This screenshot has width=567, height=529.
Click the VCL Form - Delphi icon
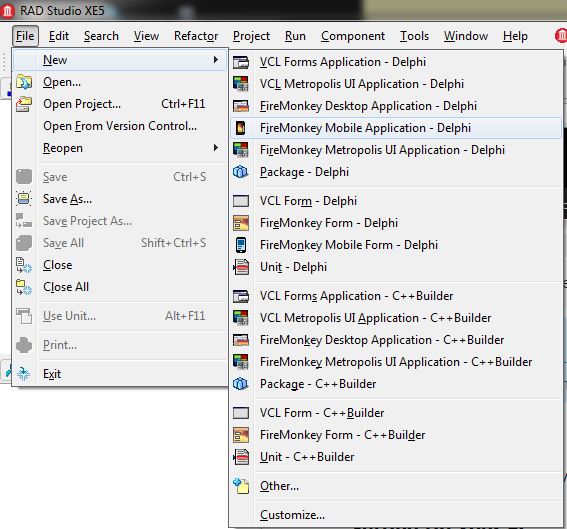click(241, 201)
